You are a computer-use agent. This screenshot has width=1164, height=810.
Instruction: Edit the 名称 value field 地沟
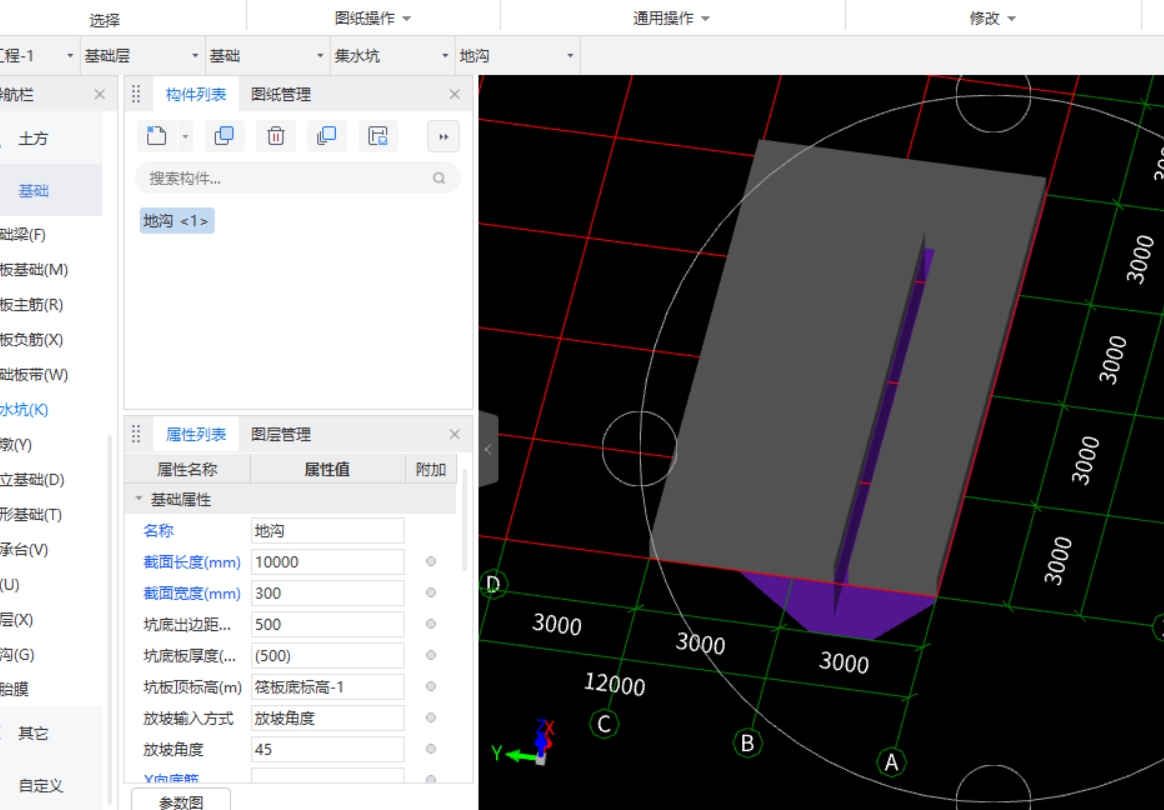point(327,531)
